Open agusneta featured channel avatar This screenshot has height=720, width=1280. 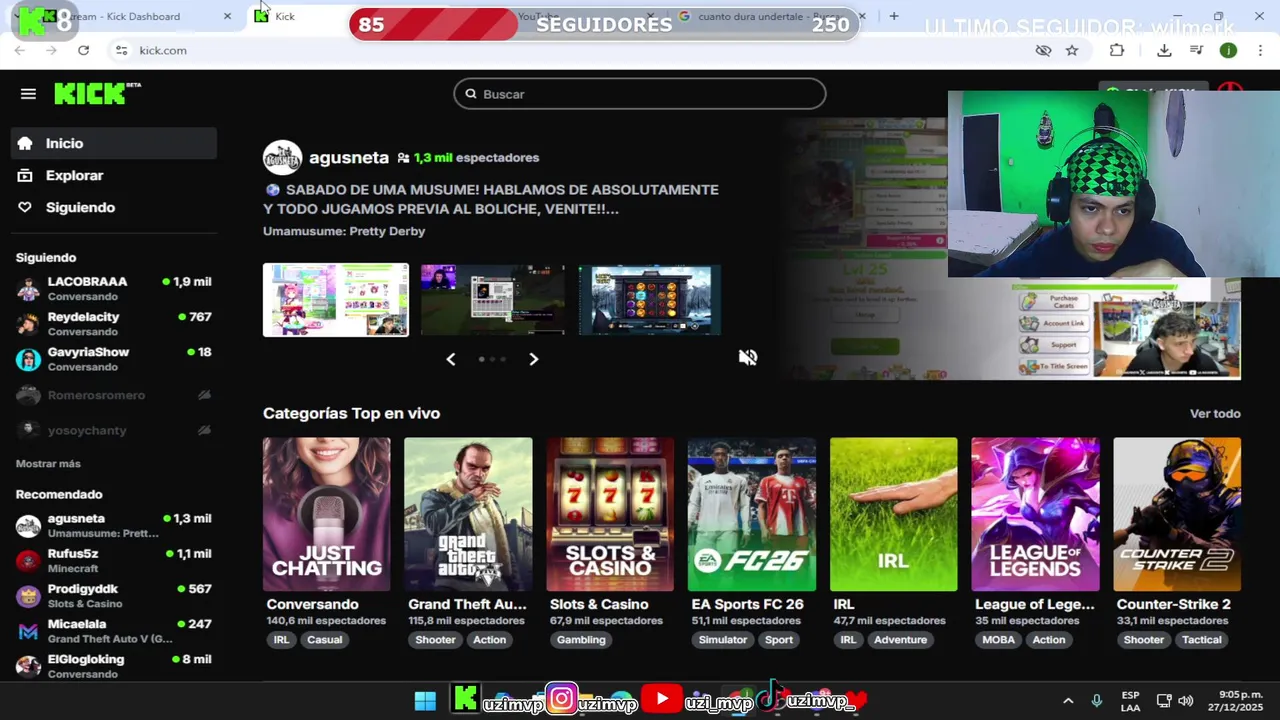282,158
